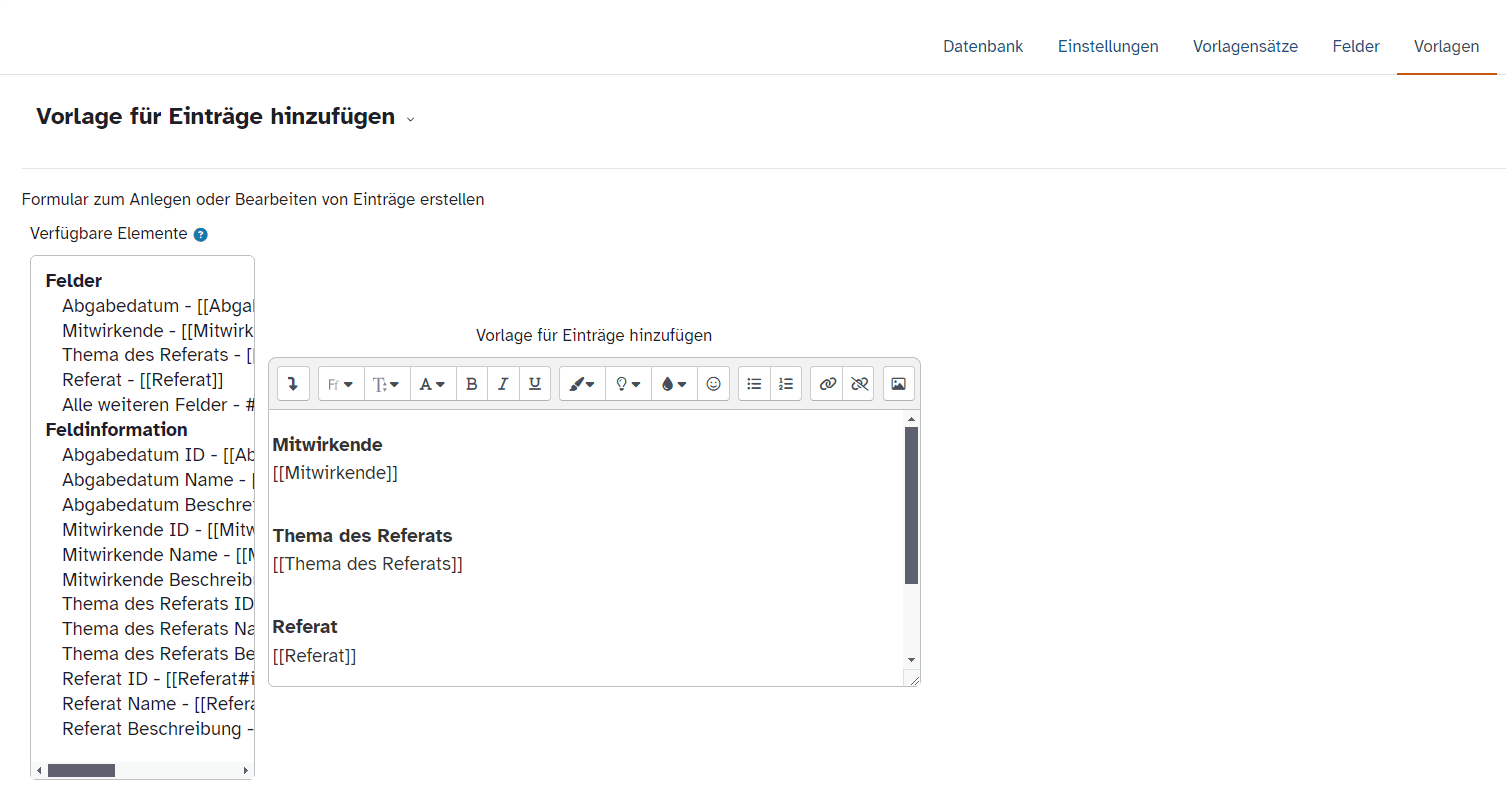This screenshot has width=1506, height=790.
Task: Open help for Verfügbare Elemente
Action: coord(201,235)
